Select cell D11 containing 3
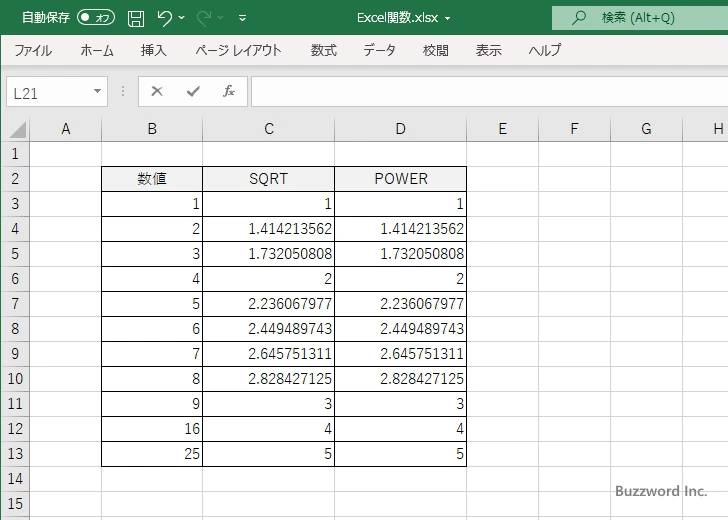728x520 pixels. tap(401, 404)
